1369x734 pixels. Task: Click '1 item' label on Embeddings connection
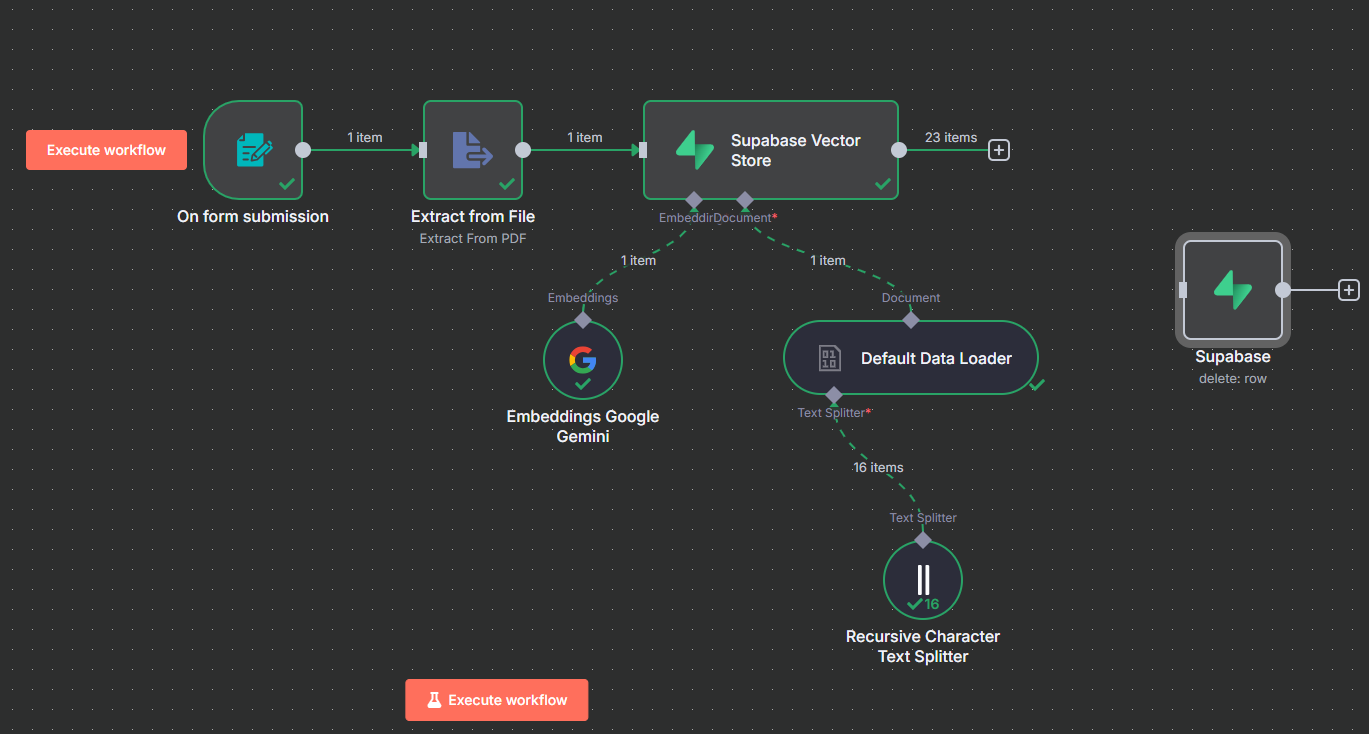tap(638, 260)
